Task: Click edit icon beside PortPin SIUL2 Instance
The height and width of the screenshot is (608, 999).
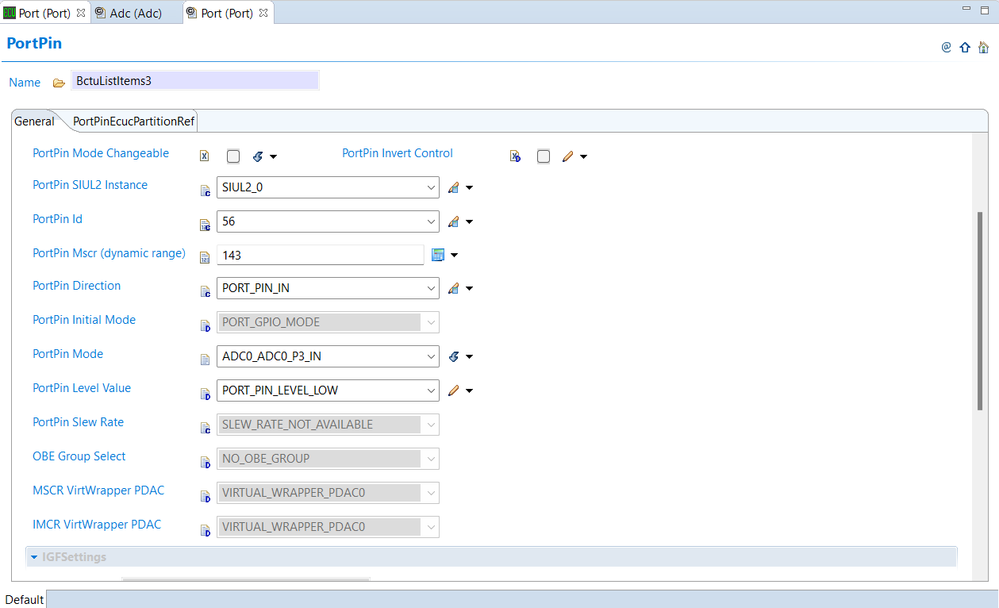Action: click(x=454, y=187)
